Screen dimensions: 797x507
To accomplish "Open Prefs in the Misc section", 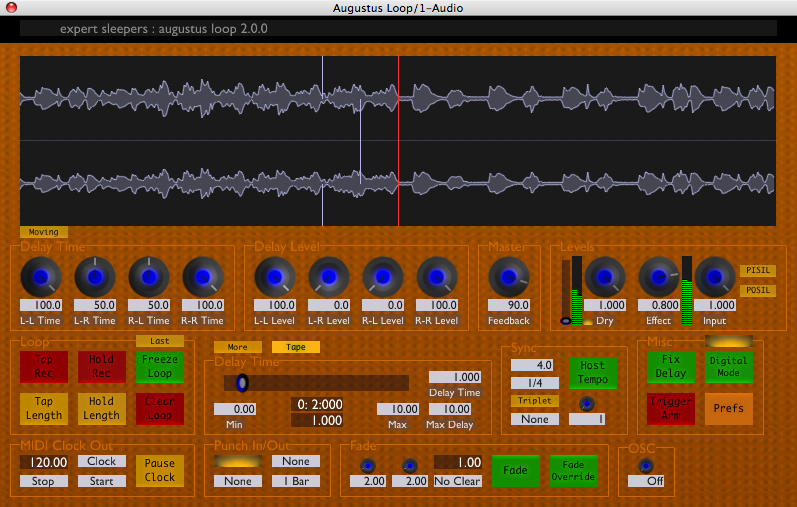I will click(728, 408).
